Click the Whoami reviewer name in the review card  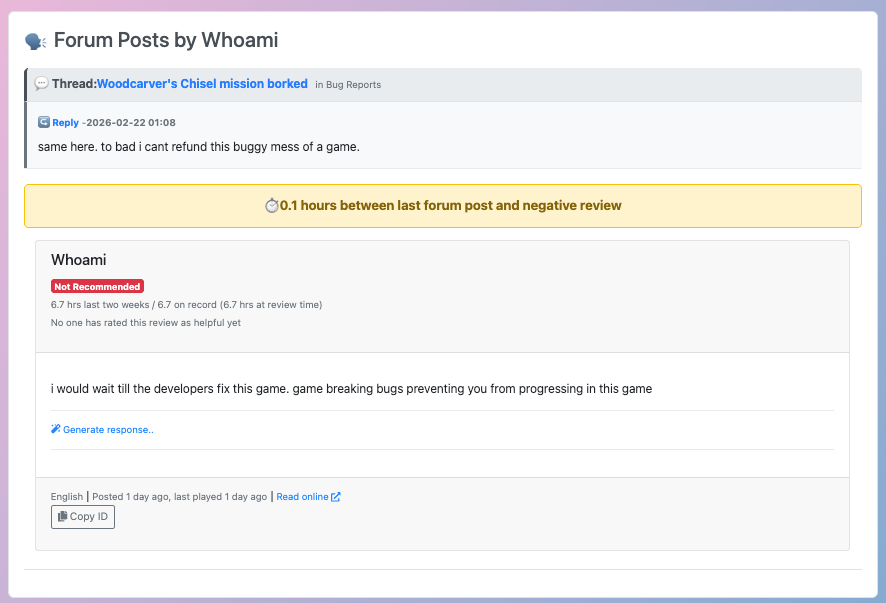(78, 260)
